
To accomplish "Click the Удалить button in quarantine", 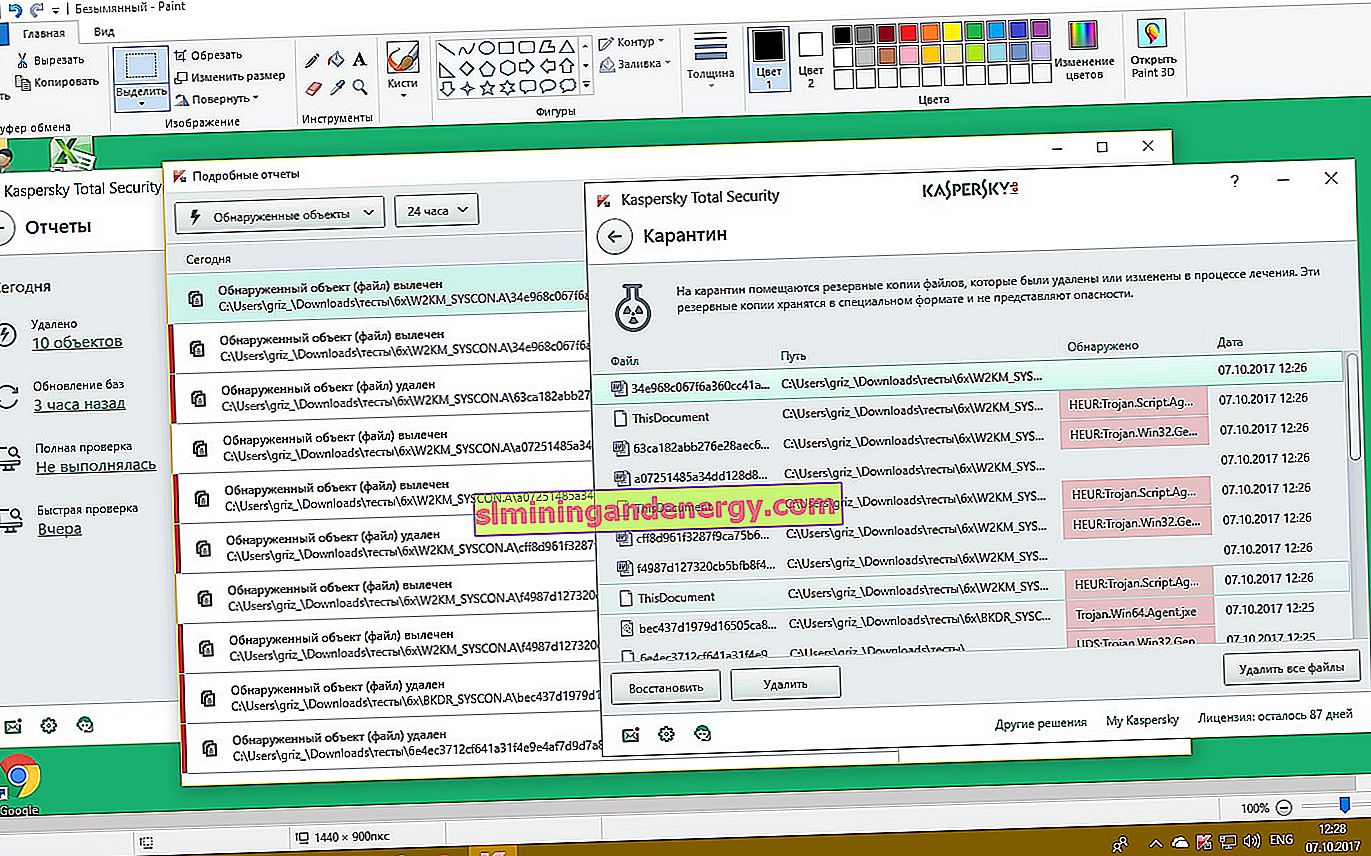I will [x=785, y=683].
